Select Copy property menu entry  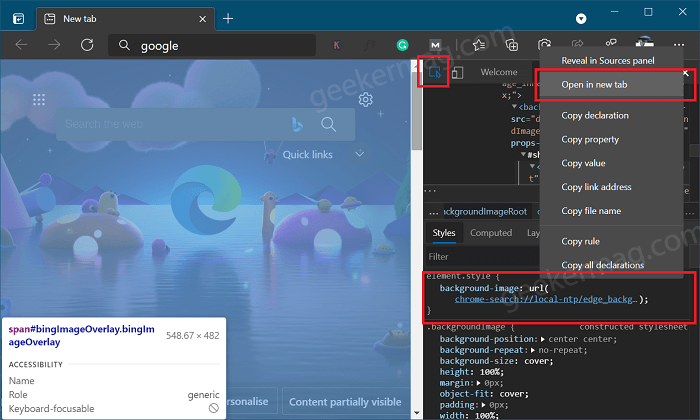coord(590,139)
